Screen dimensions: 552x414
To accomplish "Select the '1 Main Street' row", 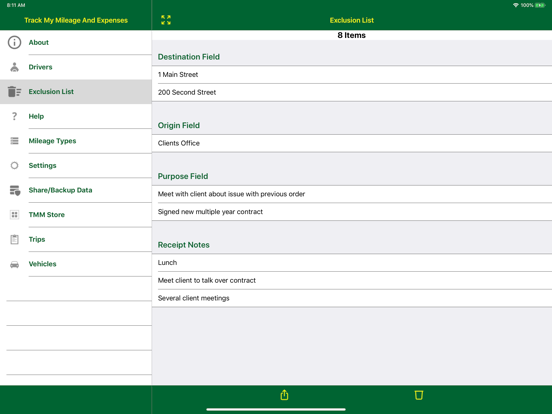I will [x=352, y=75].
